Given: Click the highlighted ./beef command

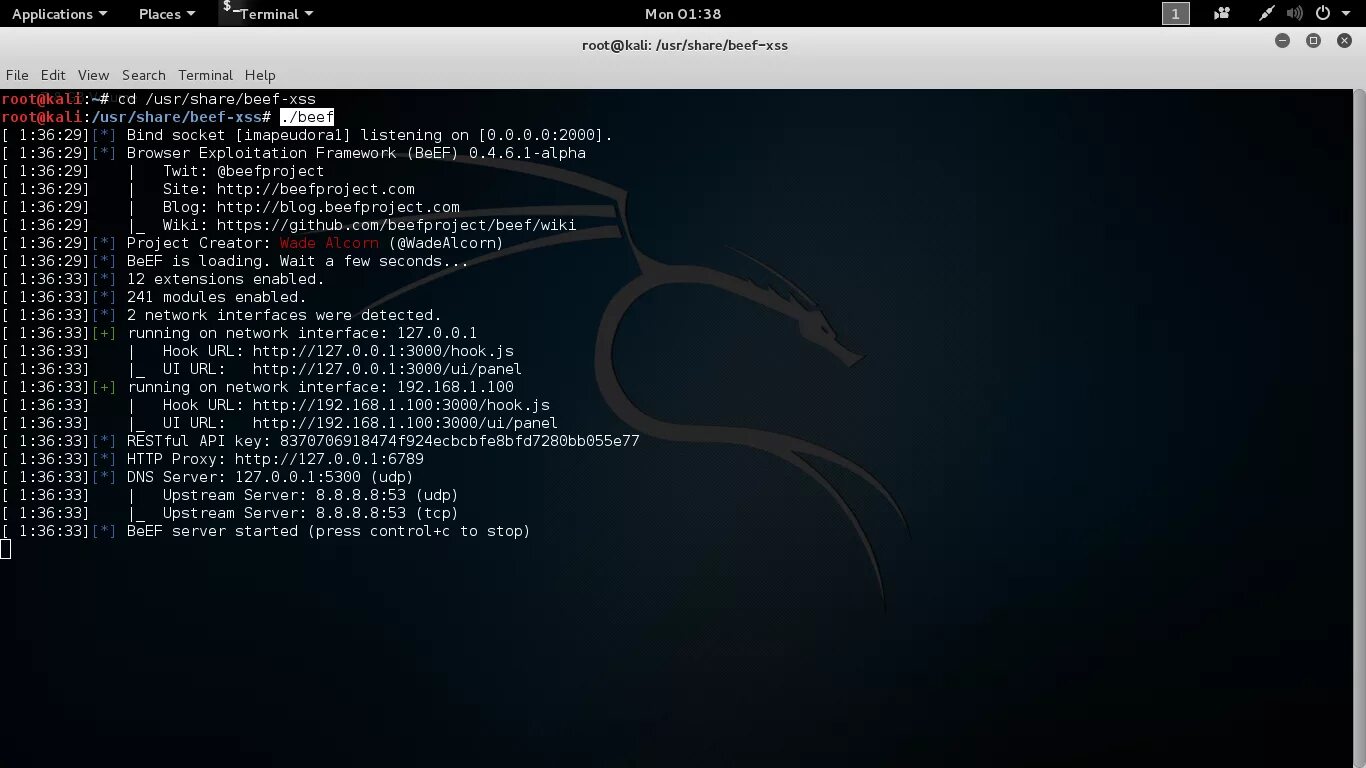Looking at the screenshot, I should pos(307,117).
